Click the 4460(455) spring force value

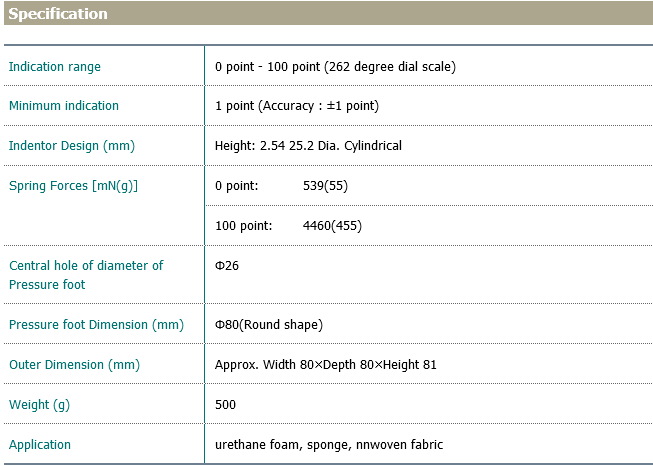click(x=332, y=226)
